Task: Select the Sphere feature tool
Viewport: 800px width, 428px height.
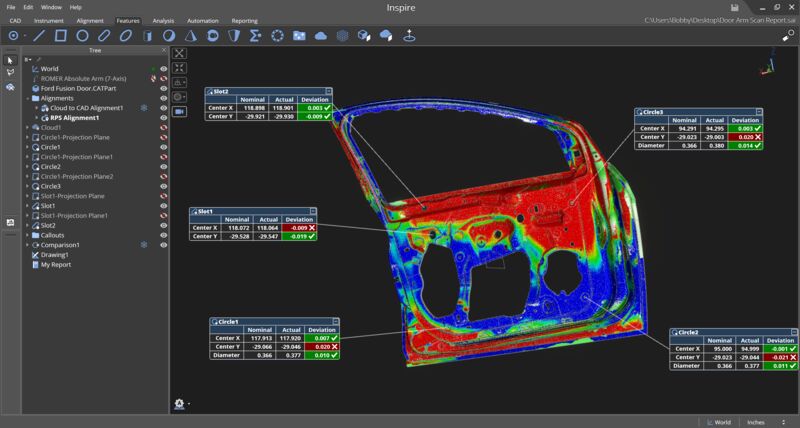Action: [169, 36]
